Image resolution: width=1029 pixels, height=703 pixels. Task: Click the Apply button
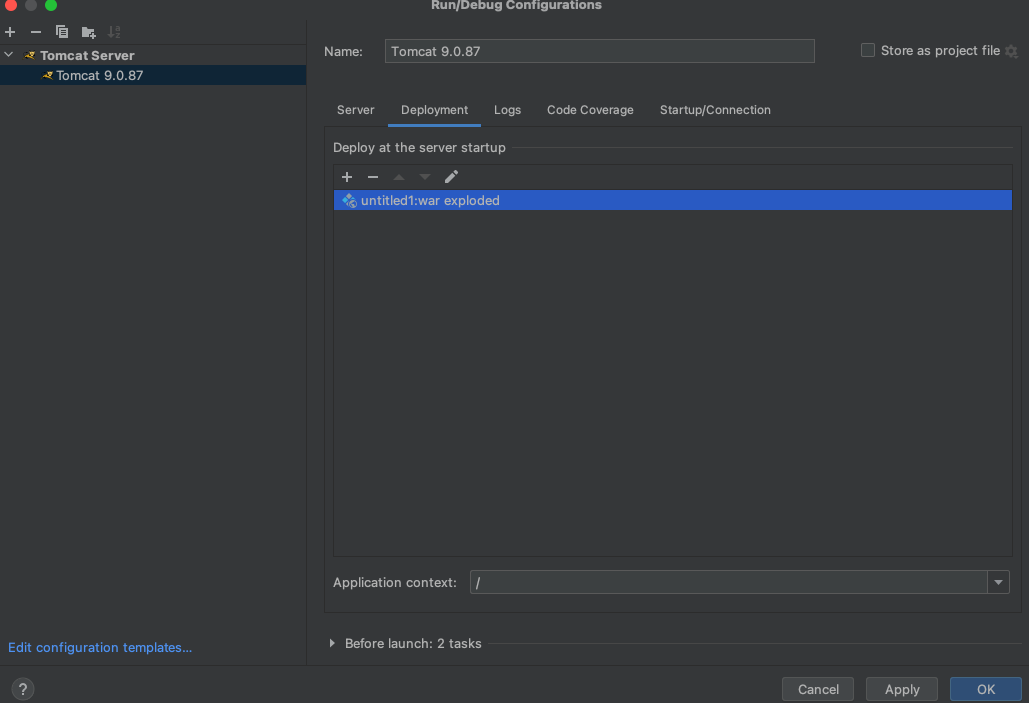point(902,689)
